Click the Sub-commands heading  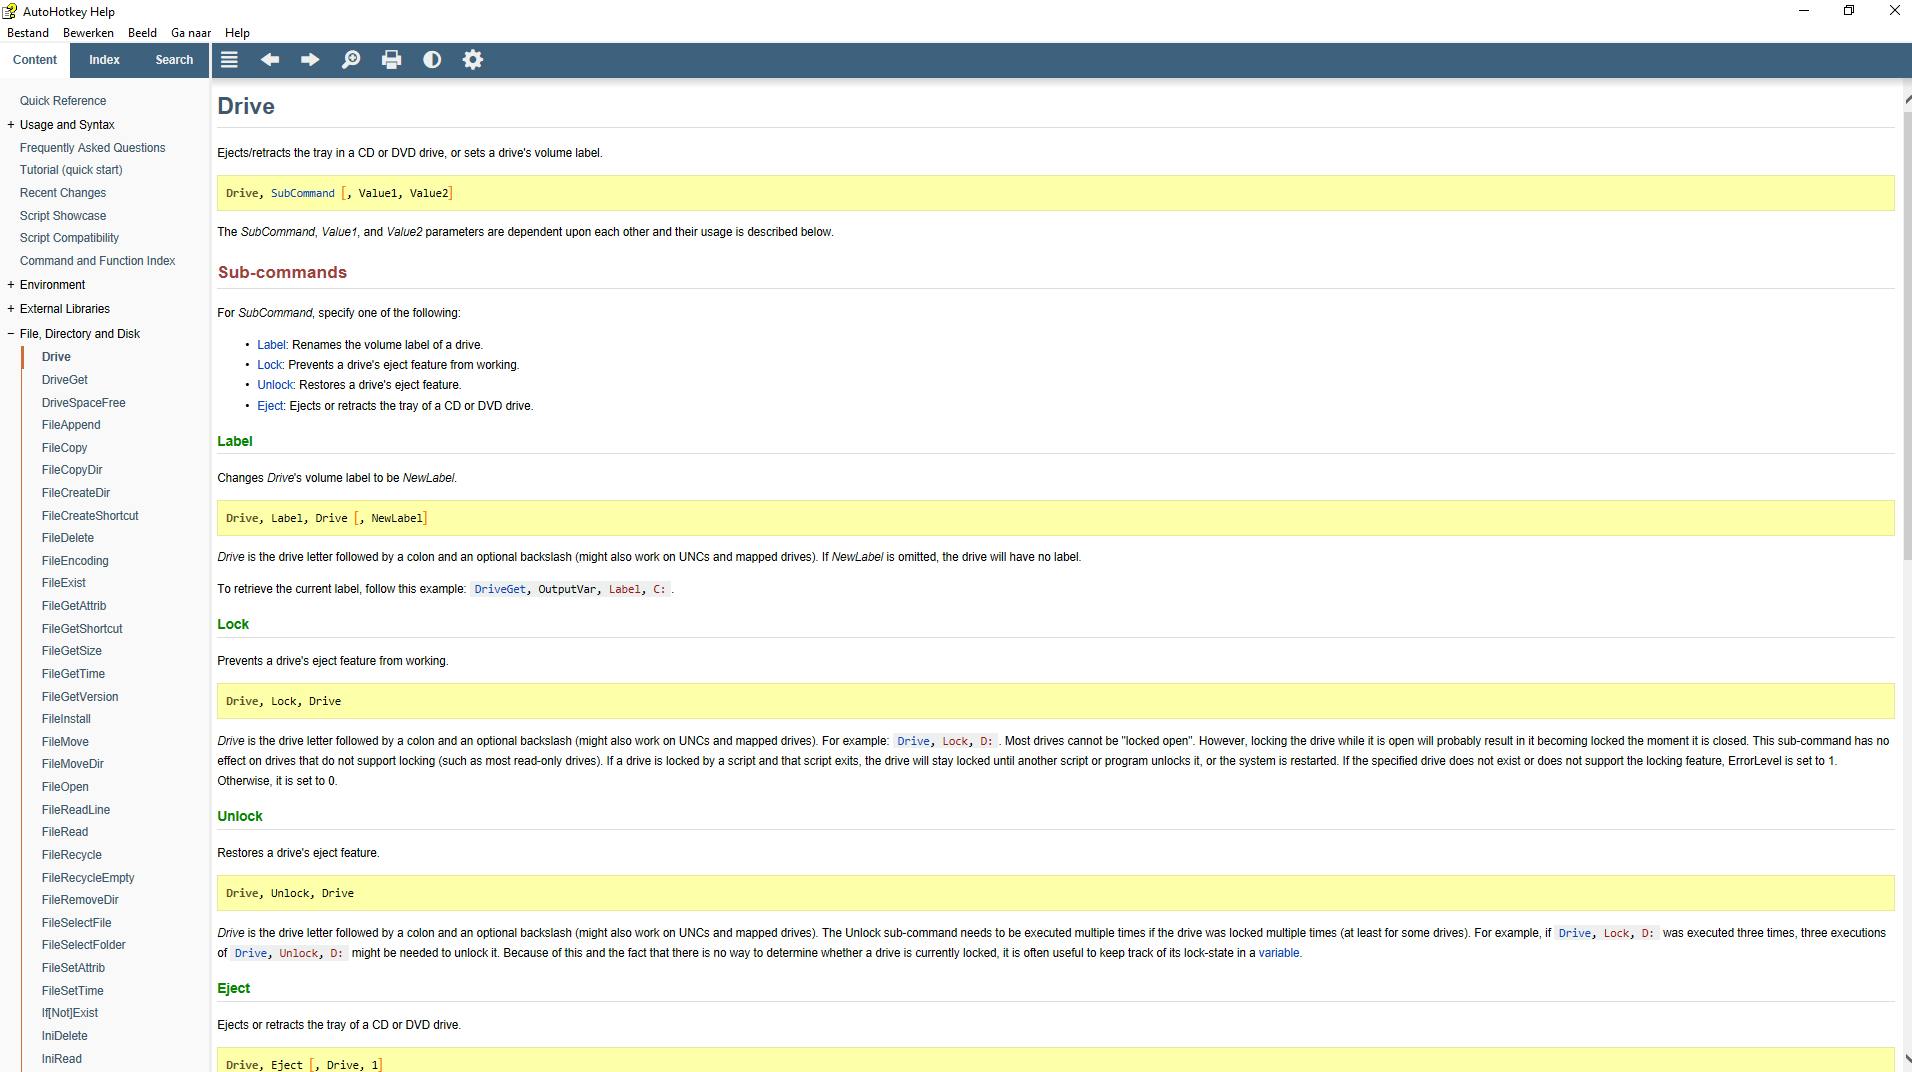click(x=282, y=273)
